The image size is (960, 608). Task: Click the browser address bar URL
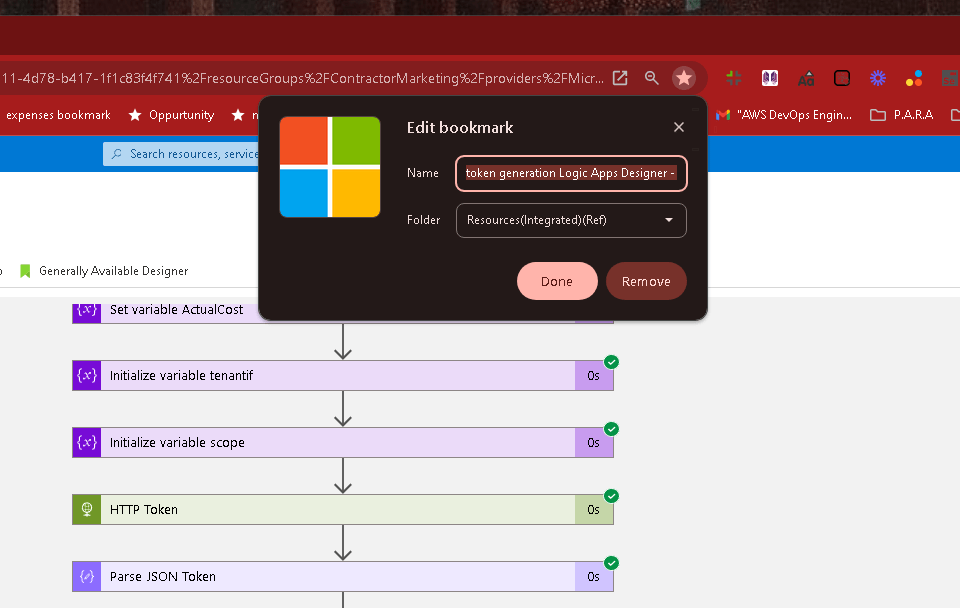(302, 78)
